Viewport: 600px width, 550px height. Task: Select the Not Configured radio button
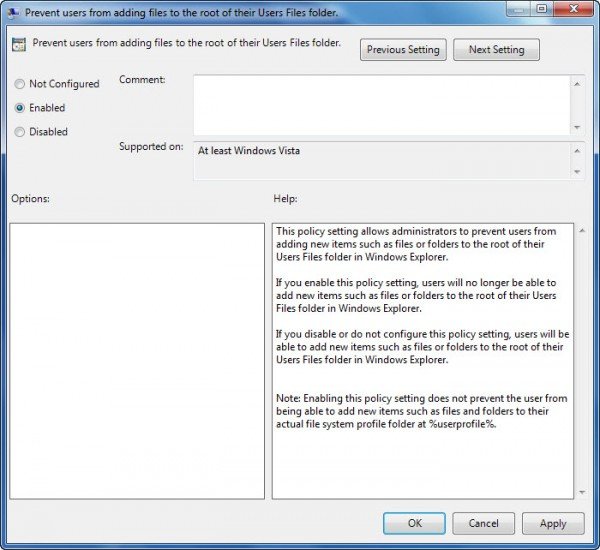pos(20,84)
